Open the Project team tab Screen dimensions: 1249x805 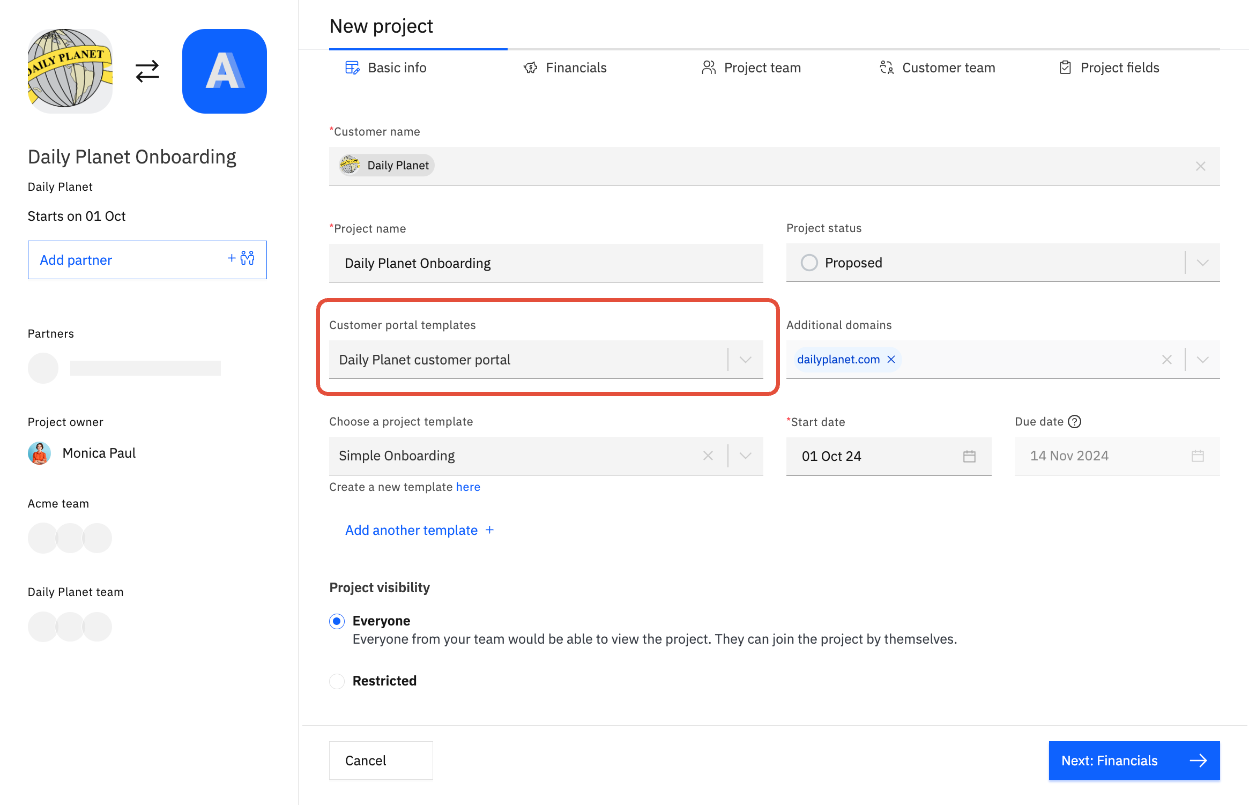click(x=751, y=68)
